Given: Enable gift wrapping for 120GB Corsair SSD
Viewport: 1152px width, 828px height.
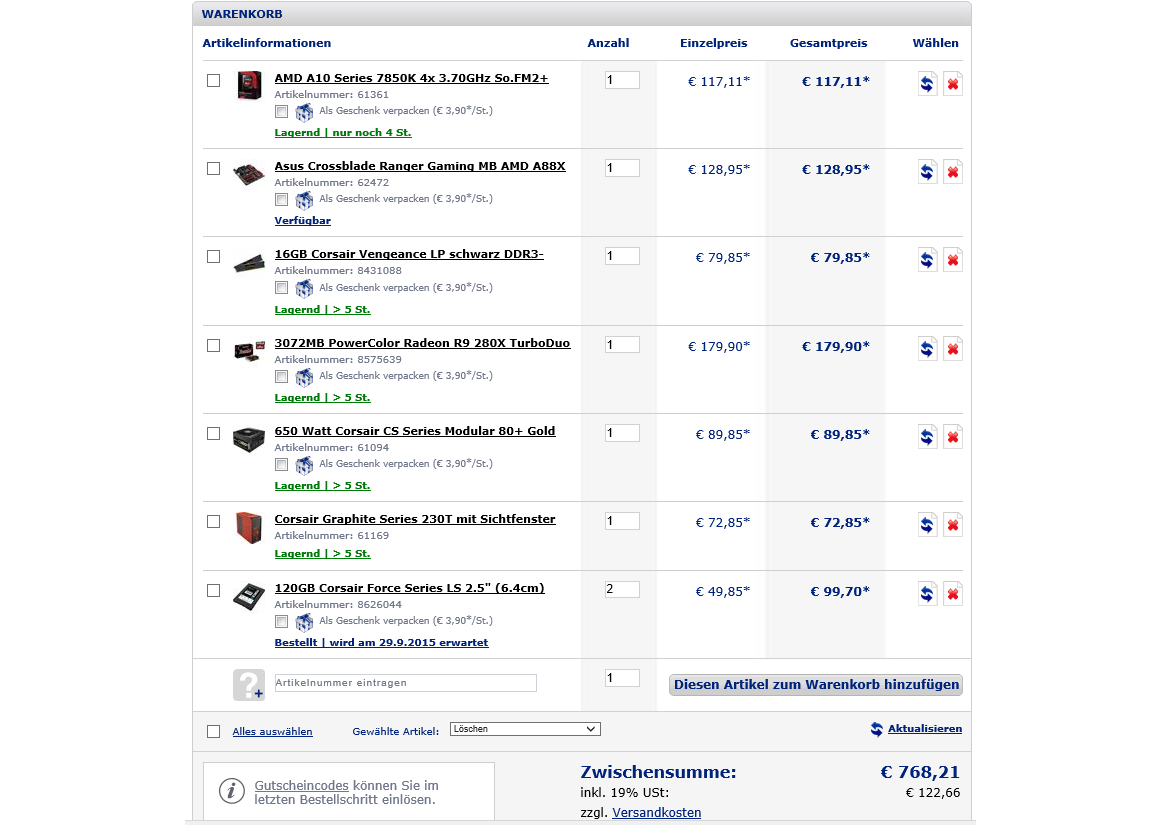Looking at the screenshot, I should [281, 622].
